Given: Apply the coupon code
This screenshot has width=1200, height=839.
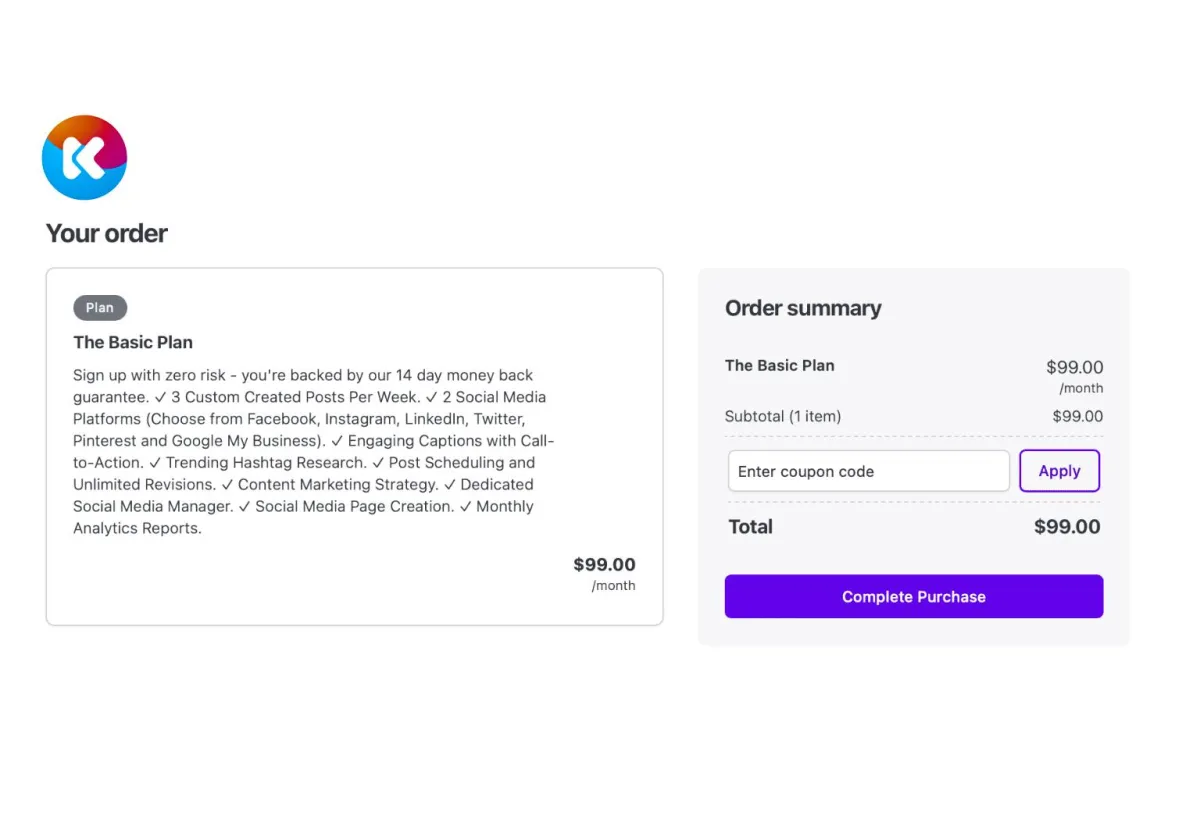Looking at the screenshot, I should tap(1059, 471).
